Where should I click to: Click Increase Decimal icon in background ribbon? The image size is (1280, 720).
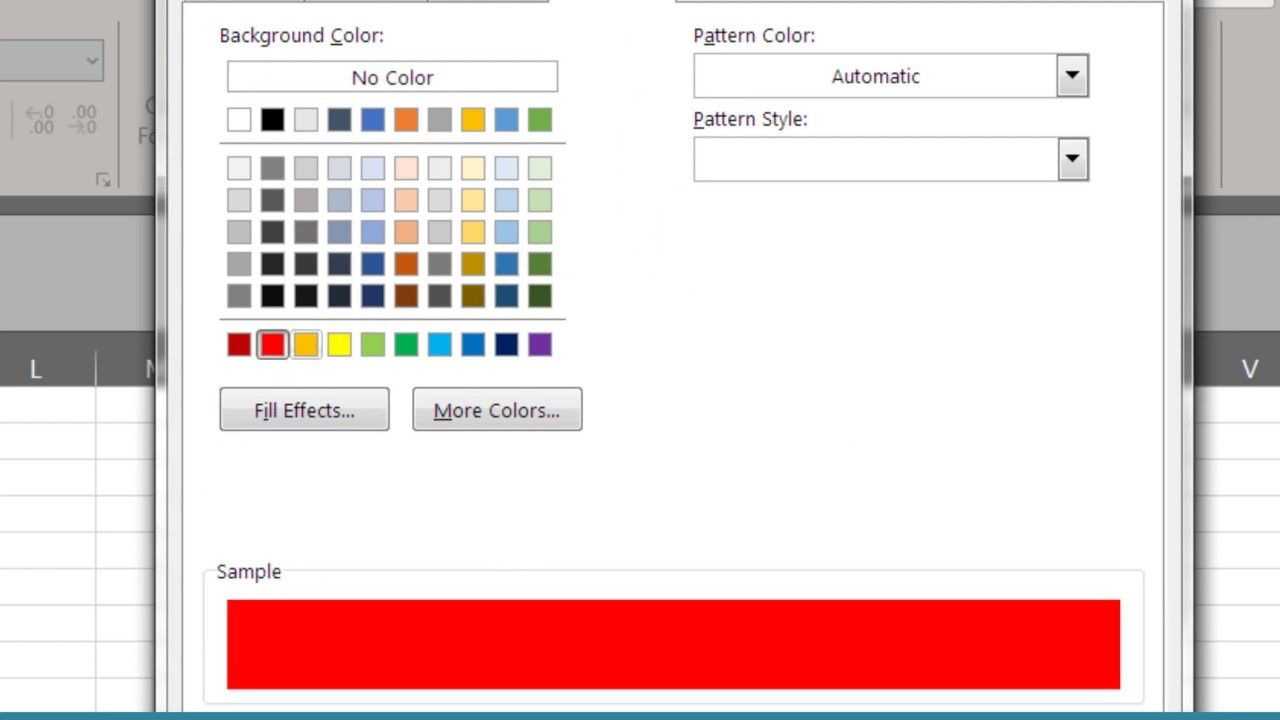(40, 119)
